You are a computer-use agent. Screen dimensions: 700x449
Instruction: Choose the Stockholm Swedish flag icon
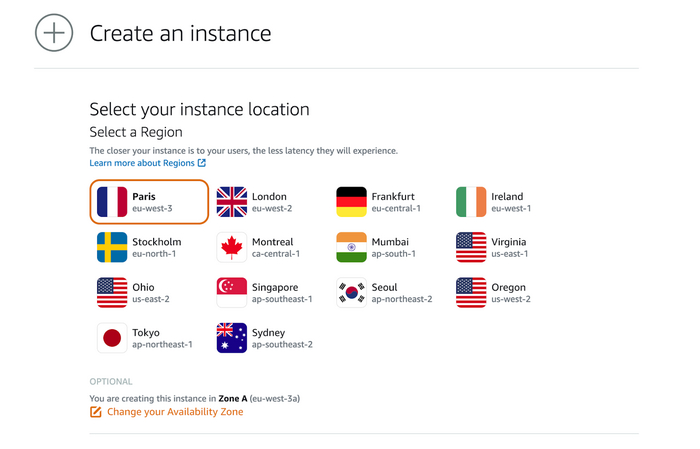112,247
